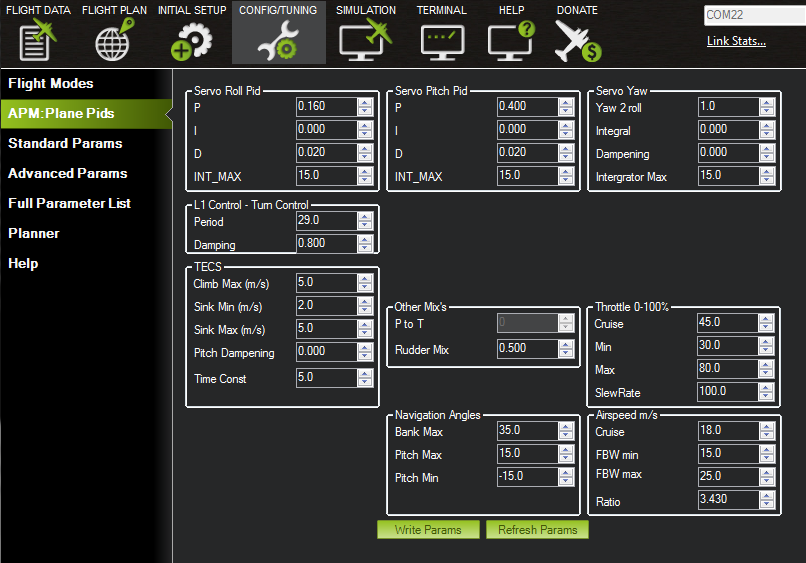The width and height of the screenshot is (806, 563).
Task: Adjust Throttle Cruise value spinner
Action: pos(766,323)
